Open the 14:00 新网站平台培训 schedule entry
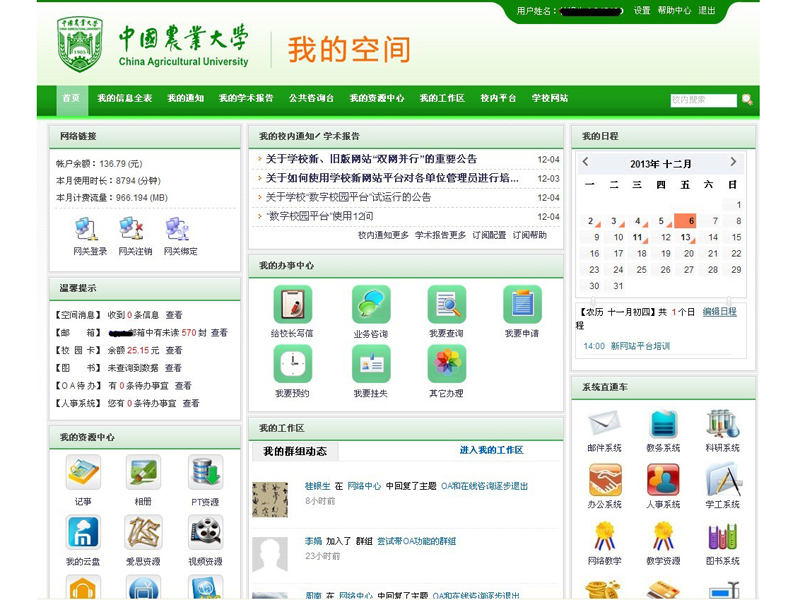This screenshot has width=800, height=600. click(627, 346)
